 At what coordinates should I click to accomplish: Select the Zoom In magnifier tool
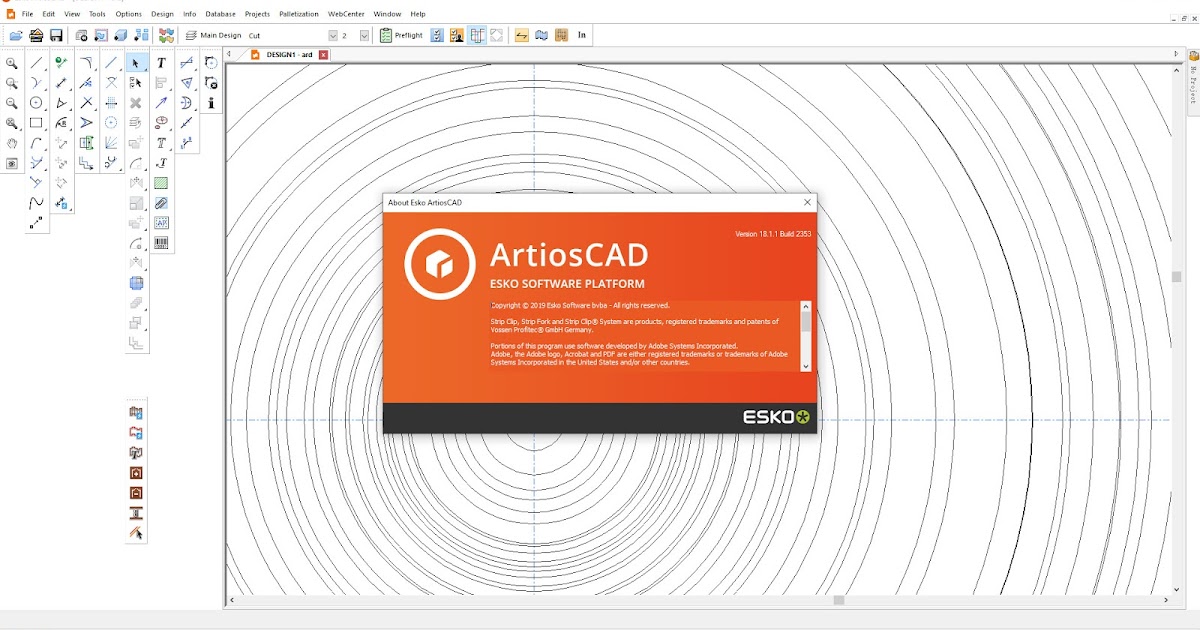[x=12, y=63]
